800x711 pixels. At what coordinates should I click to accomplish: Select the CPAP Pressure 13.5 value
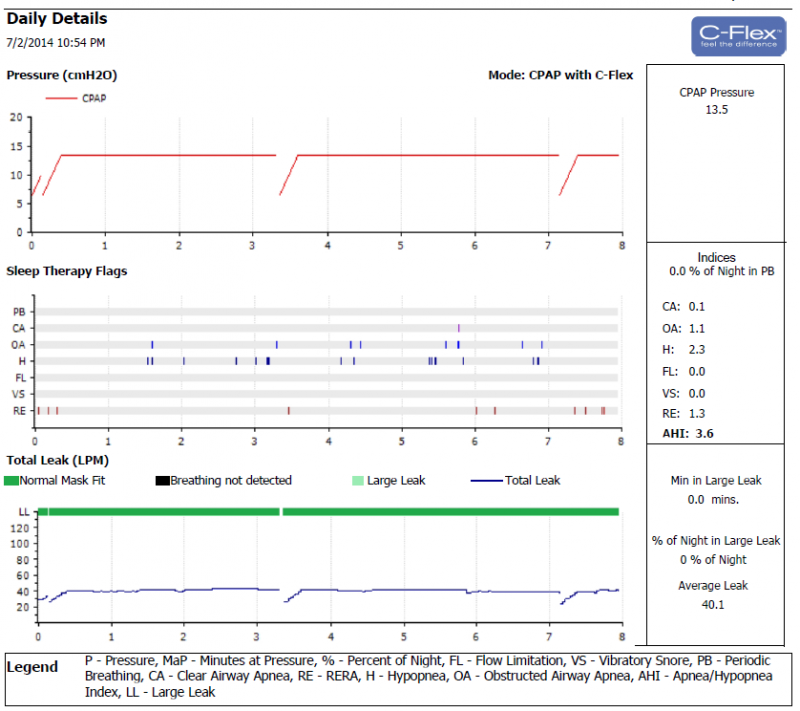click(716, 110)
